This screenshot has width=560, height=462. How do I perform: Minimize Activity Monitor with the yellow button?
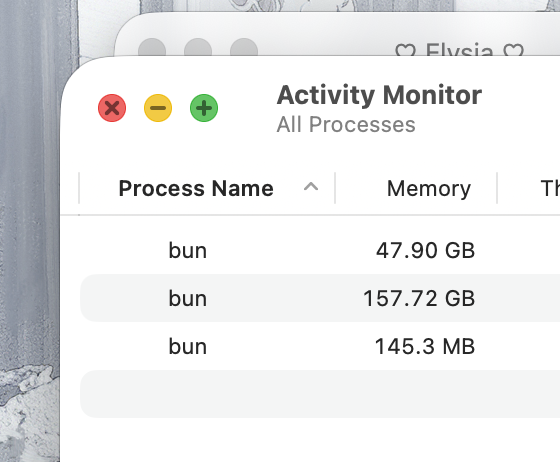point(158,108)
